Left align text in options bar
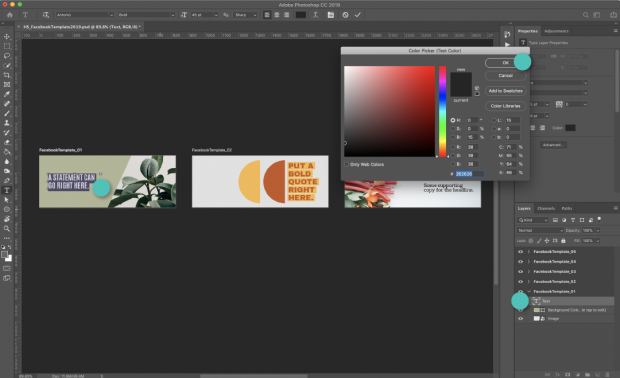This screenshot has height=378, width=620. (x=267, y=15)
